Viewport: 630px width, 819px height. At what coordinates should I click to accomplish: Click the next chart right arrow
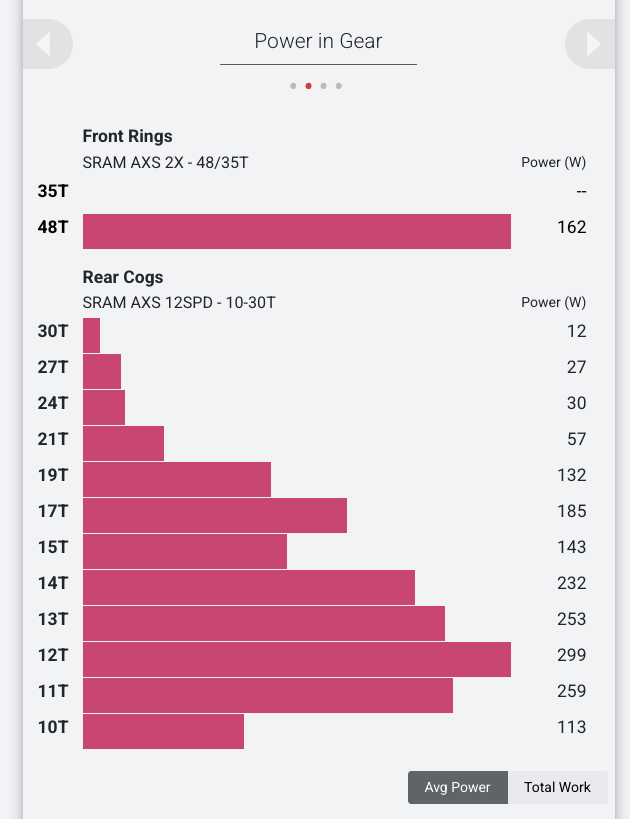[592, 44]
